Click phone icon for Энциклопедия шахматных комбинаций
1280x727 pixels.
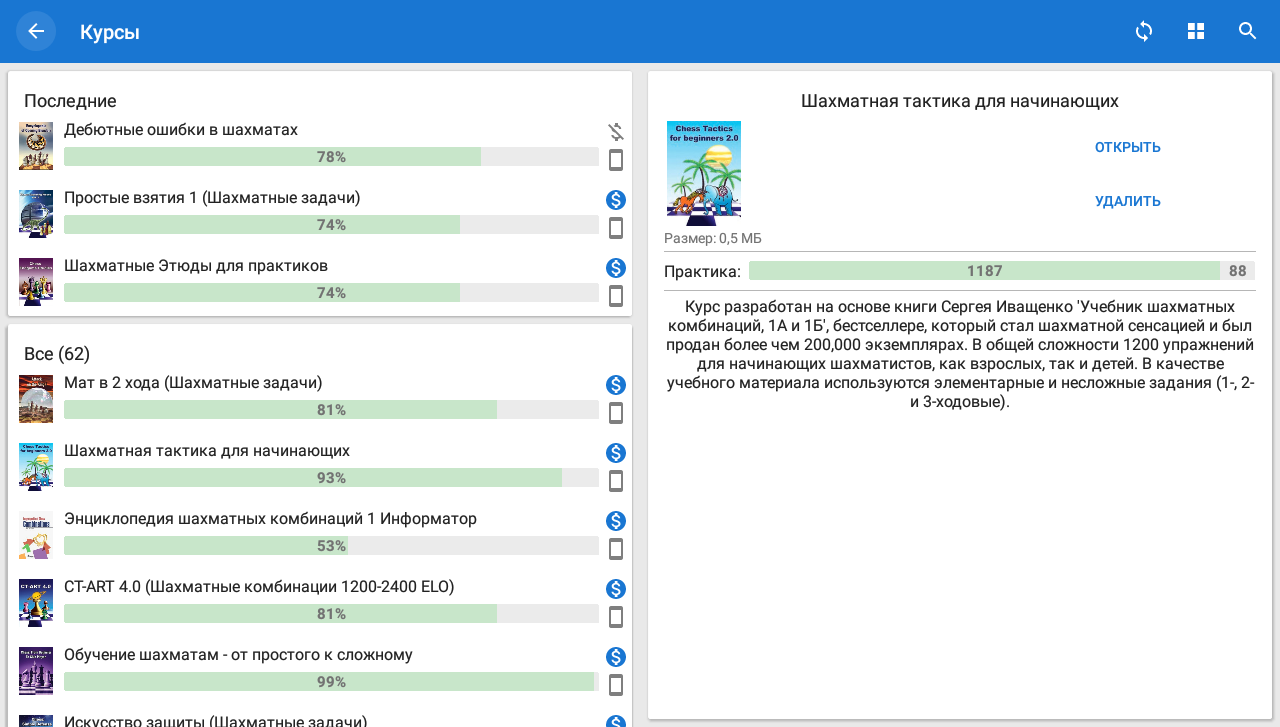tap(616, 549)
